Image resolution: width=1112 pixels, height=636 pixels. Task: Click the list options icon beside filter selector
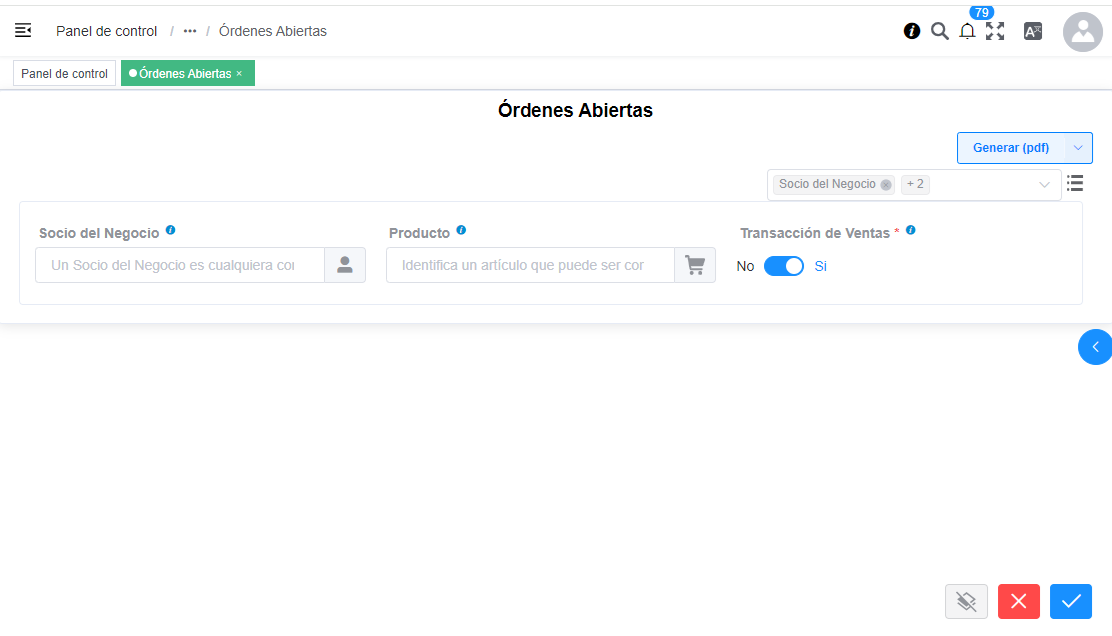click(x=1075, y=183)
